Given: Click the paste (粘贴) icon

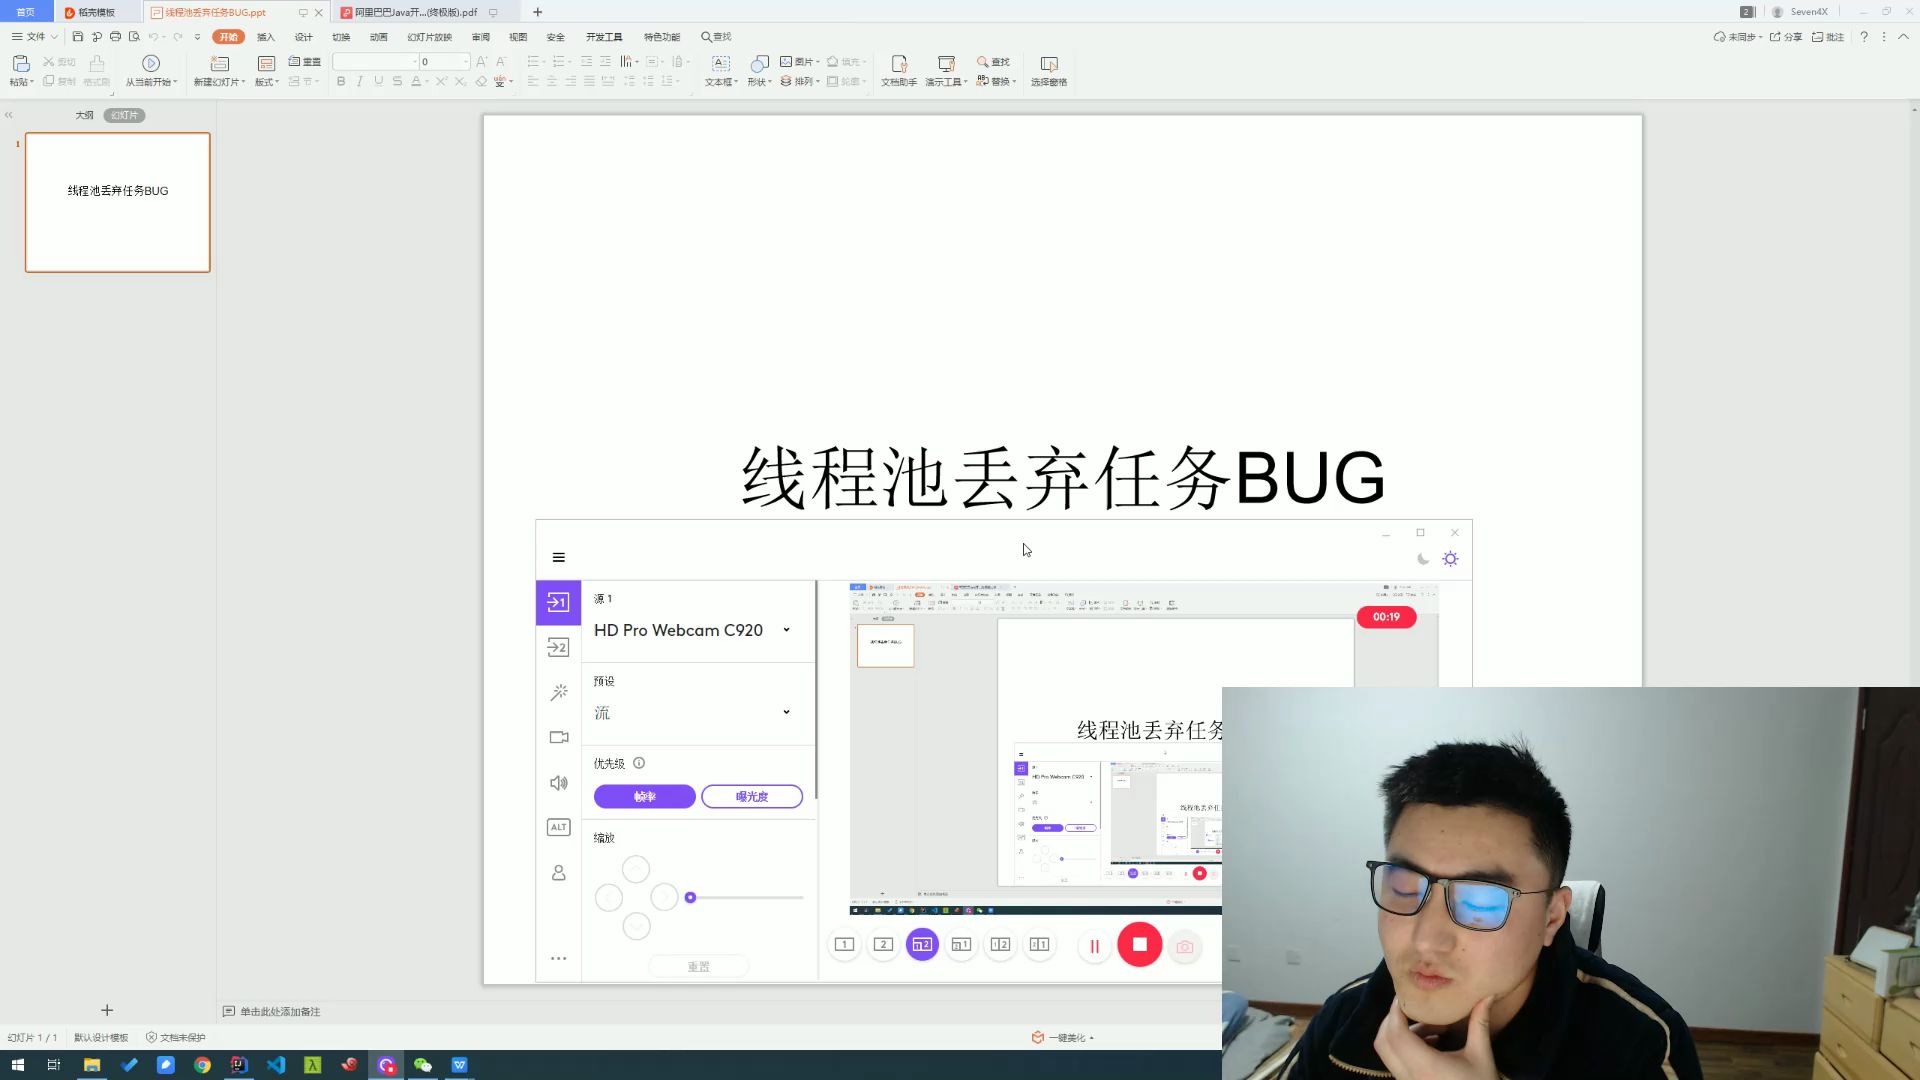Looking at the screenshot, I should [20, 64].
